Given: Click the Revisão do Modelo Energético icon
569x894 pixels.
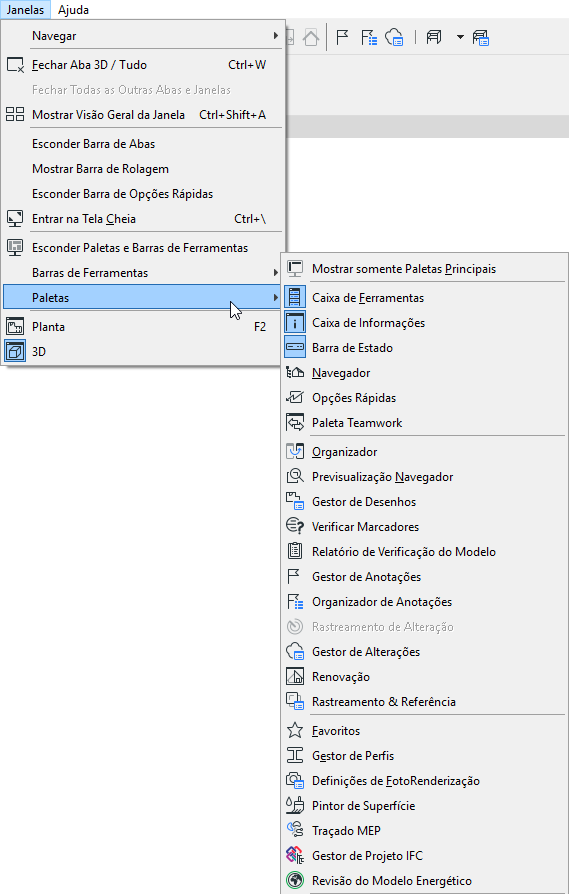Looking at the screenshot, I should click(x=295, y=880).
